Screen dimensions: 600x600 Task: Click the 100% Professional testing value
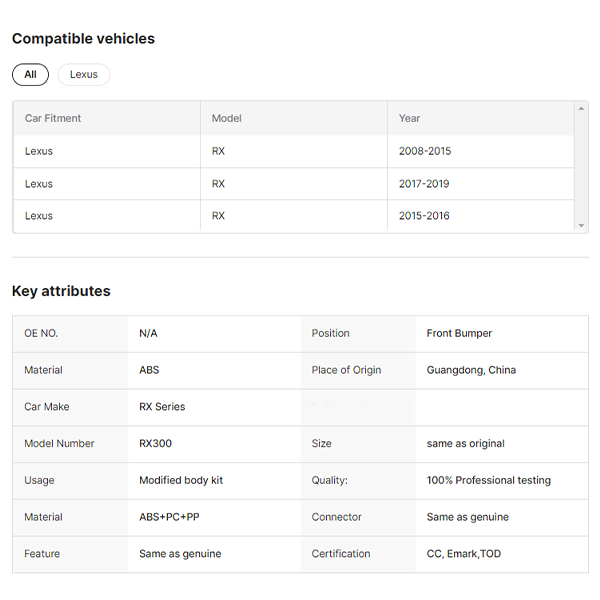pyautogui.click(x=488, y=480)
